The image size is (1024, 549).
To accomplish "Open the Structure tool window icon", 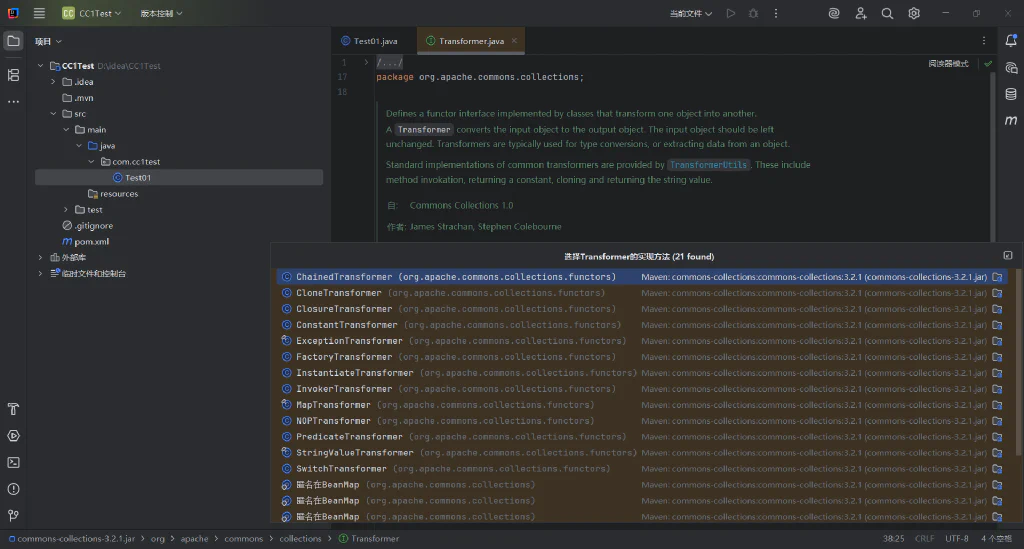I will pos(13,75).
